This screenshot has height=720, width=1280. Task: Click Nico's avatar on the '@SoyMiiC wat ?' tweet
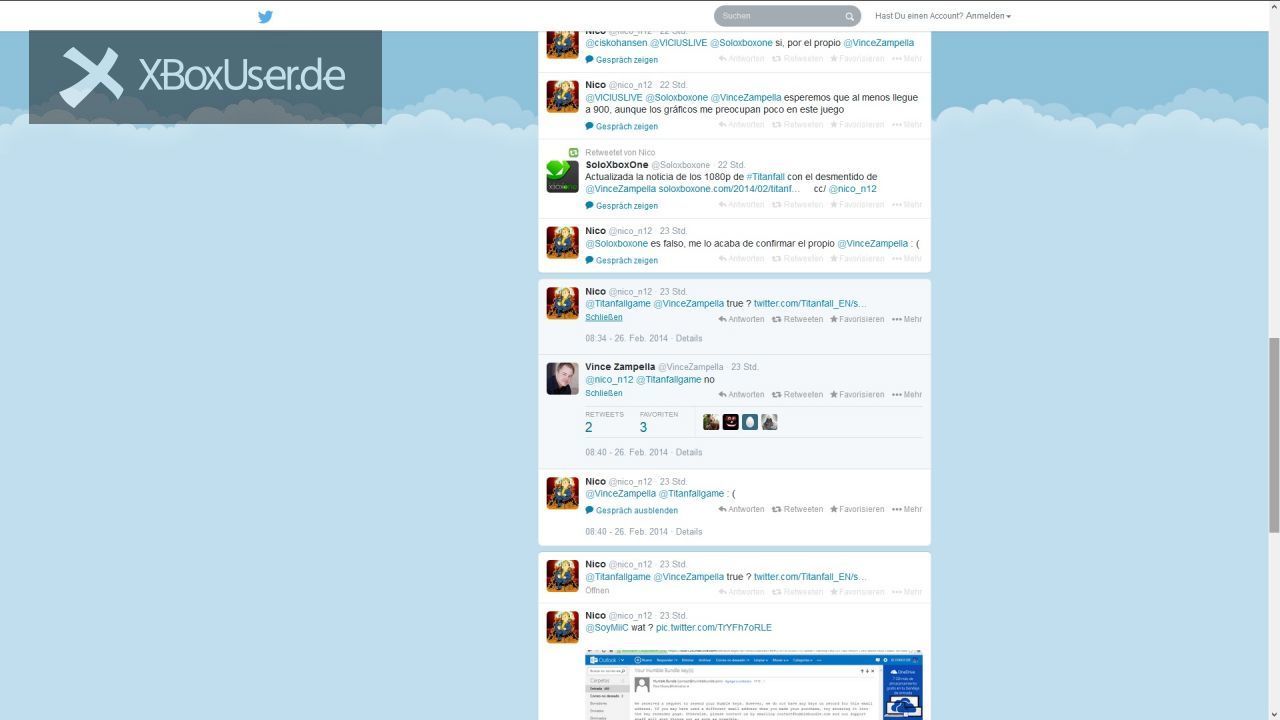562,627
